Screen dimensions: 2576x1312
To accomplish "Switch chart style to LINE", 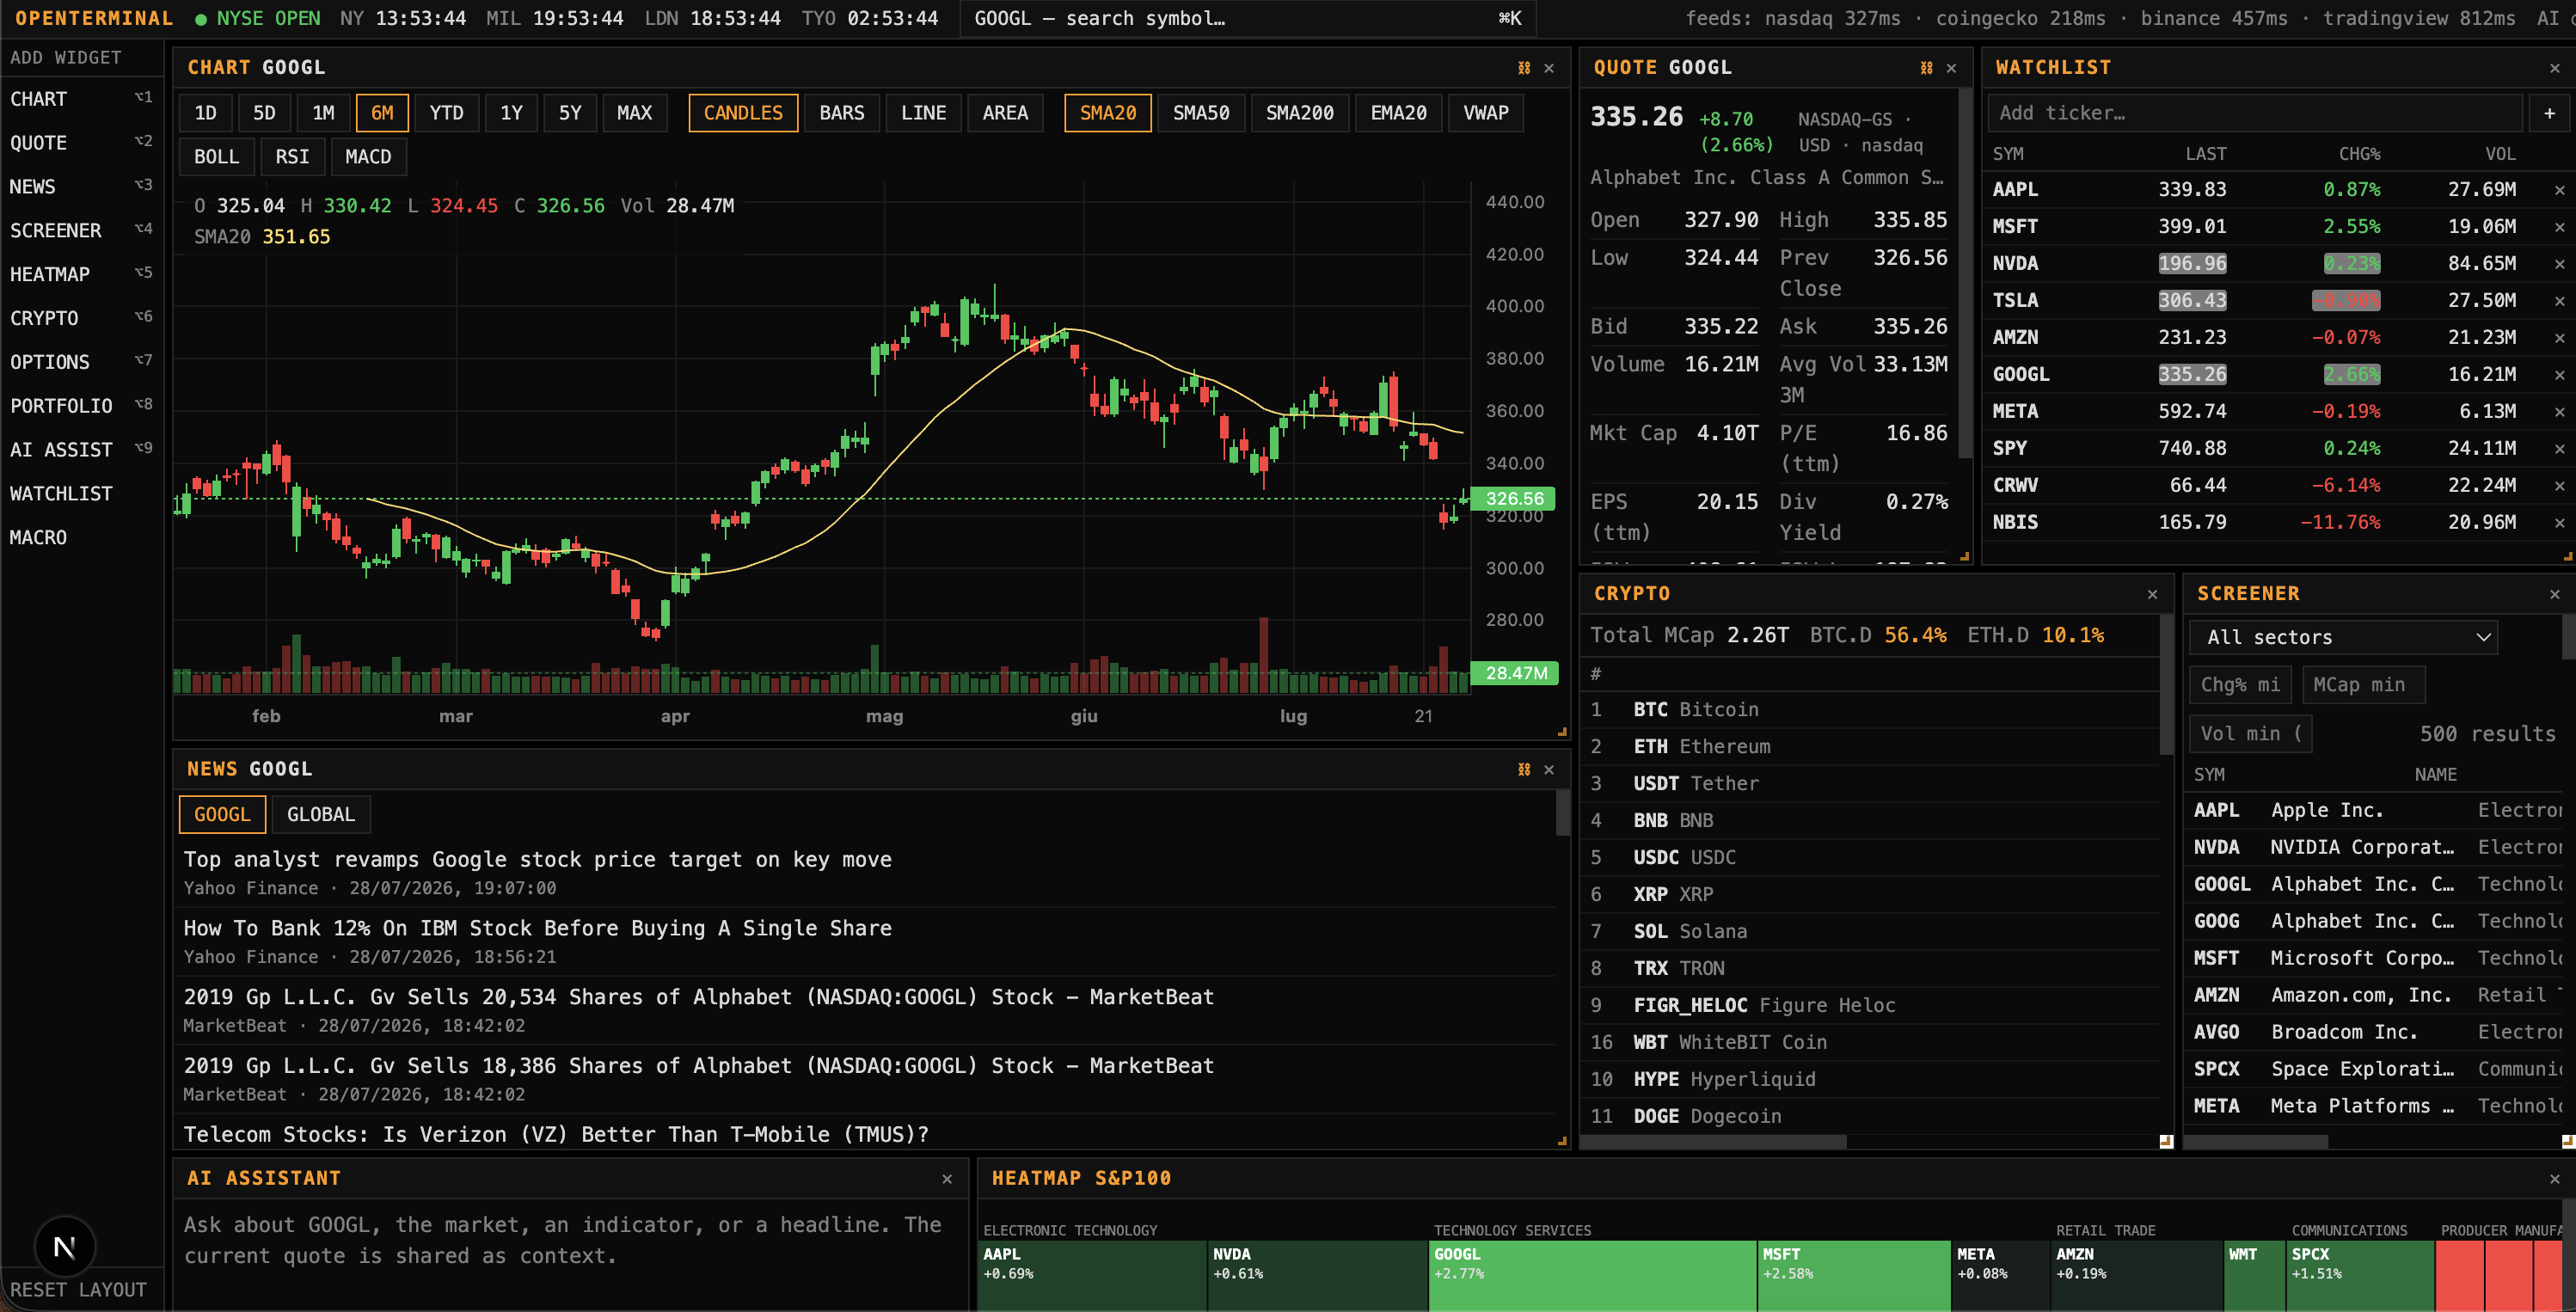I will (923, 113).
